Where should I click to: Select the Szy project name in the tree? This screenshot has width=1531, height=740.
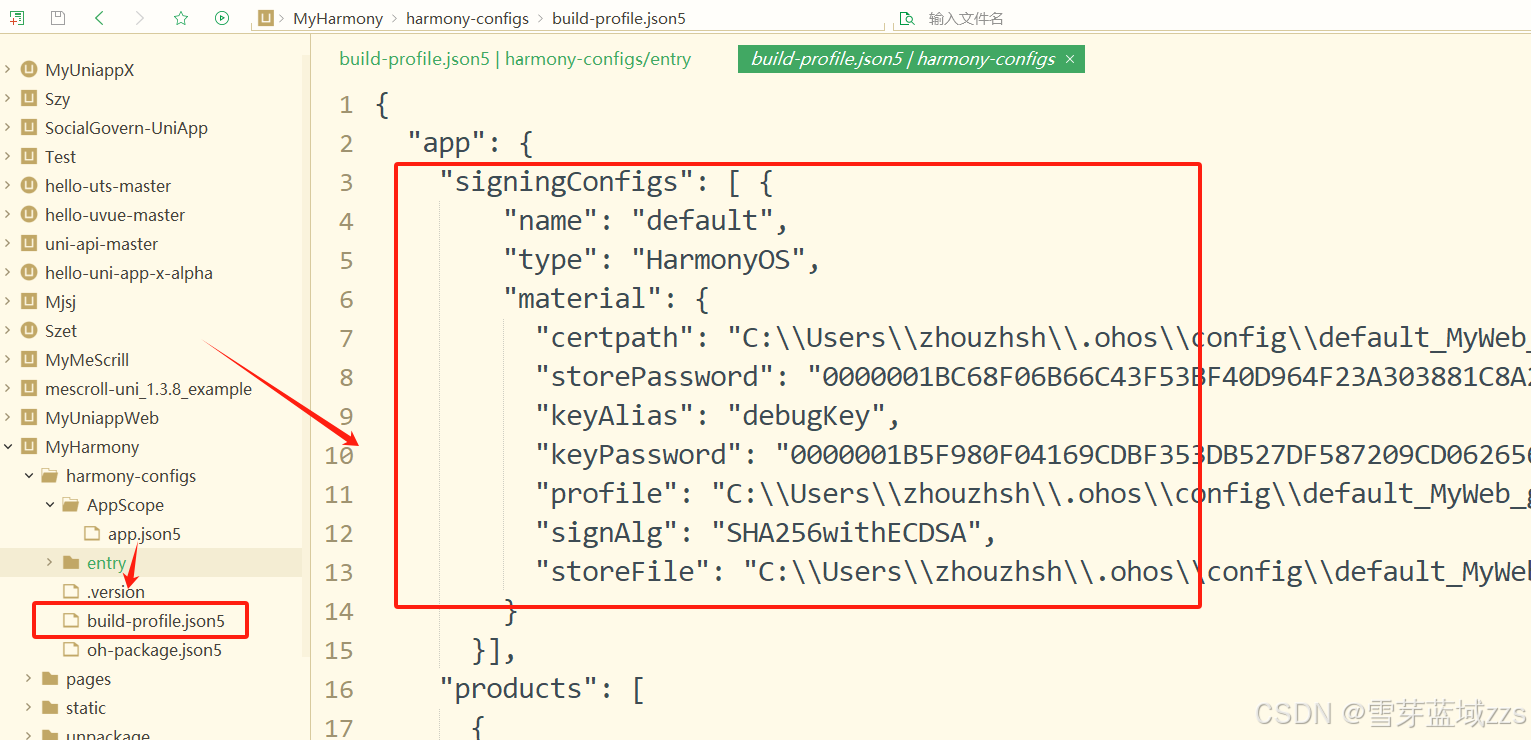57,99
